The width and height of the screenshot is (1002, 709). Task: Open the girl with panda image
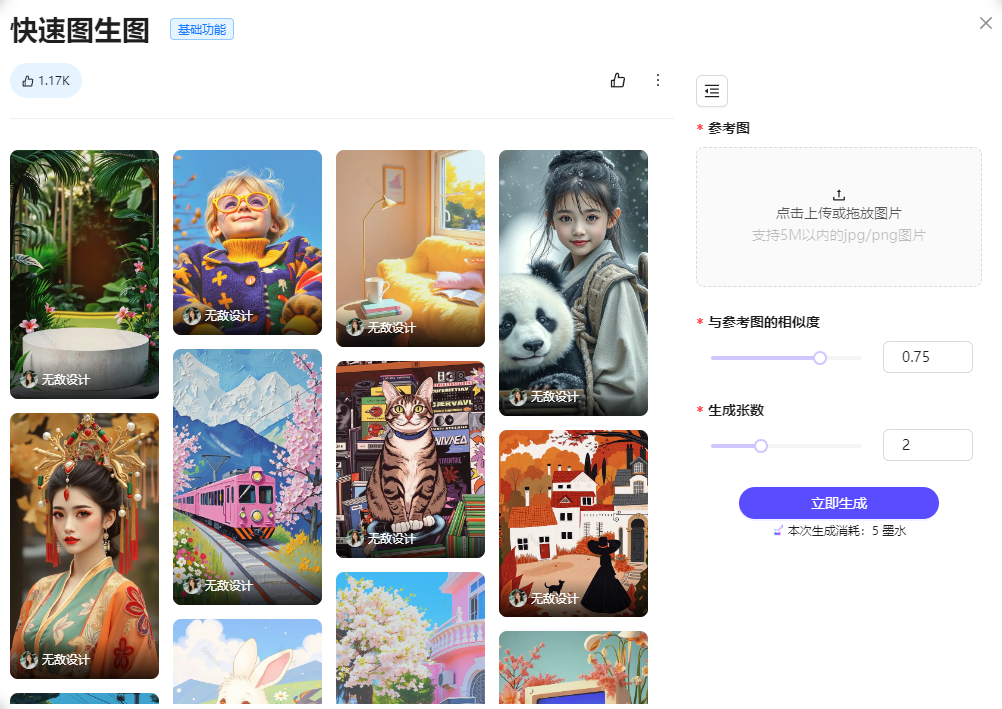[x=573, y=283]
